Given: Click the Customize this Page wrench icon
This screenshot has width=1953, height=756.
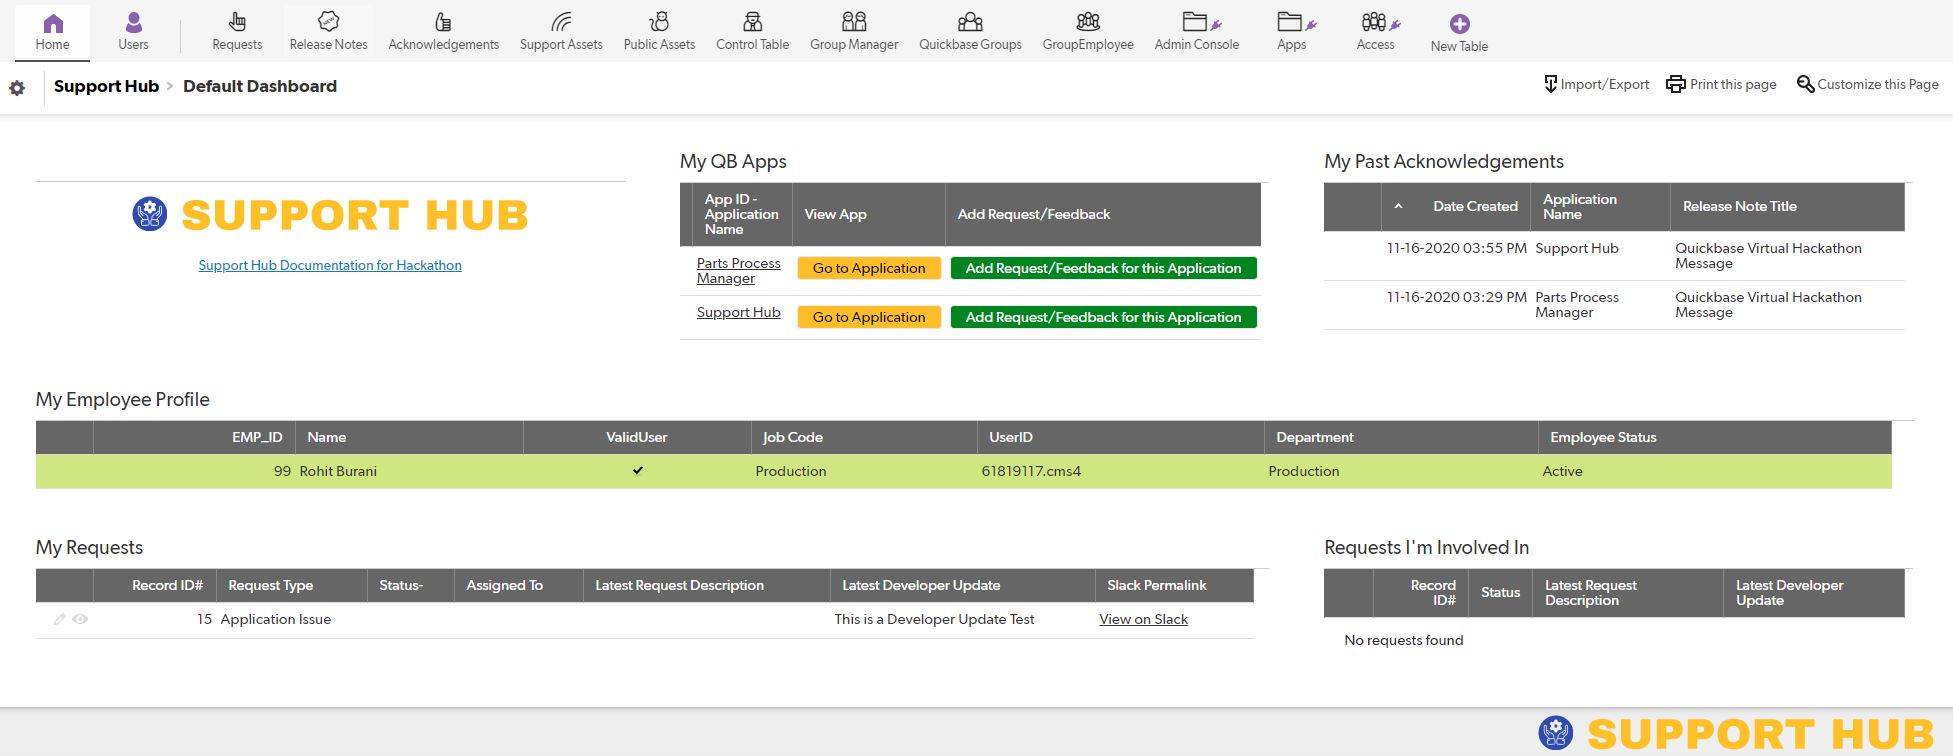Looking at the screenshot, I should point(1805,84).
